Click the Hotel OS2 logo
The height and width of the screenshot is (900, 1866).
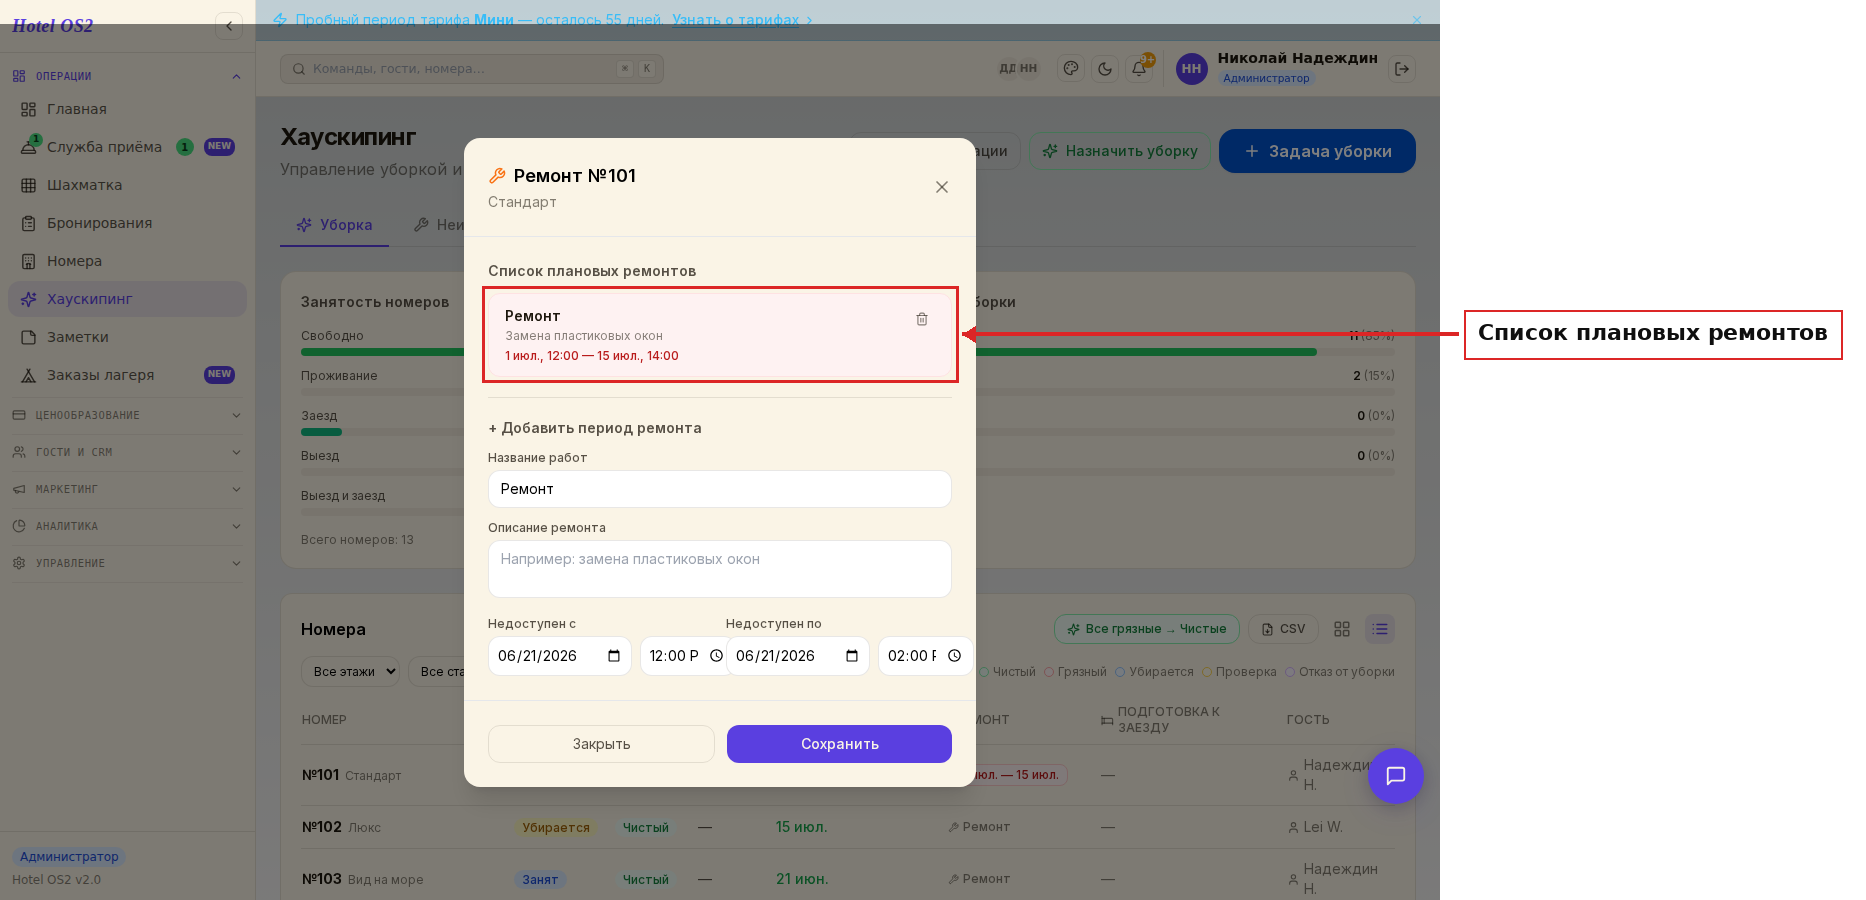pyautogui.click(x=52, y=26)
